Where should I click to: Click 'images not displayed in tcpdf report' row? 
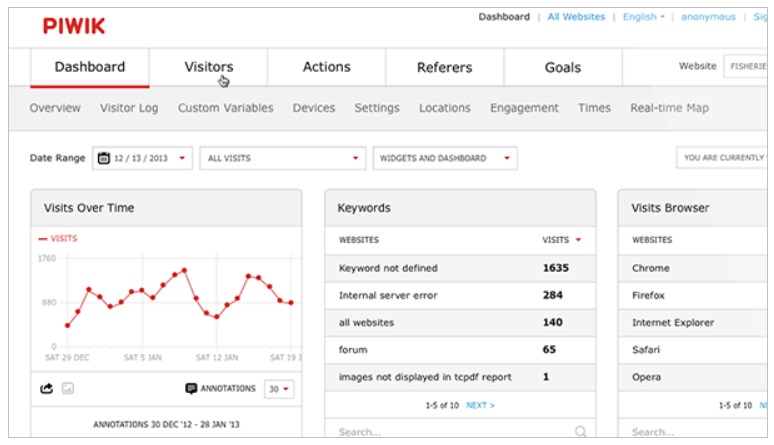[460, 377]
